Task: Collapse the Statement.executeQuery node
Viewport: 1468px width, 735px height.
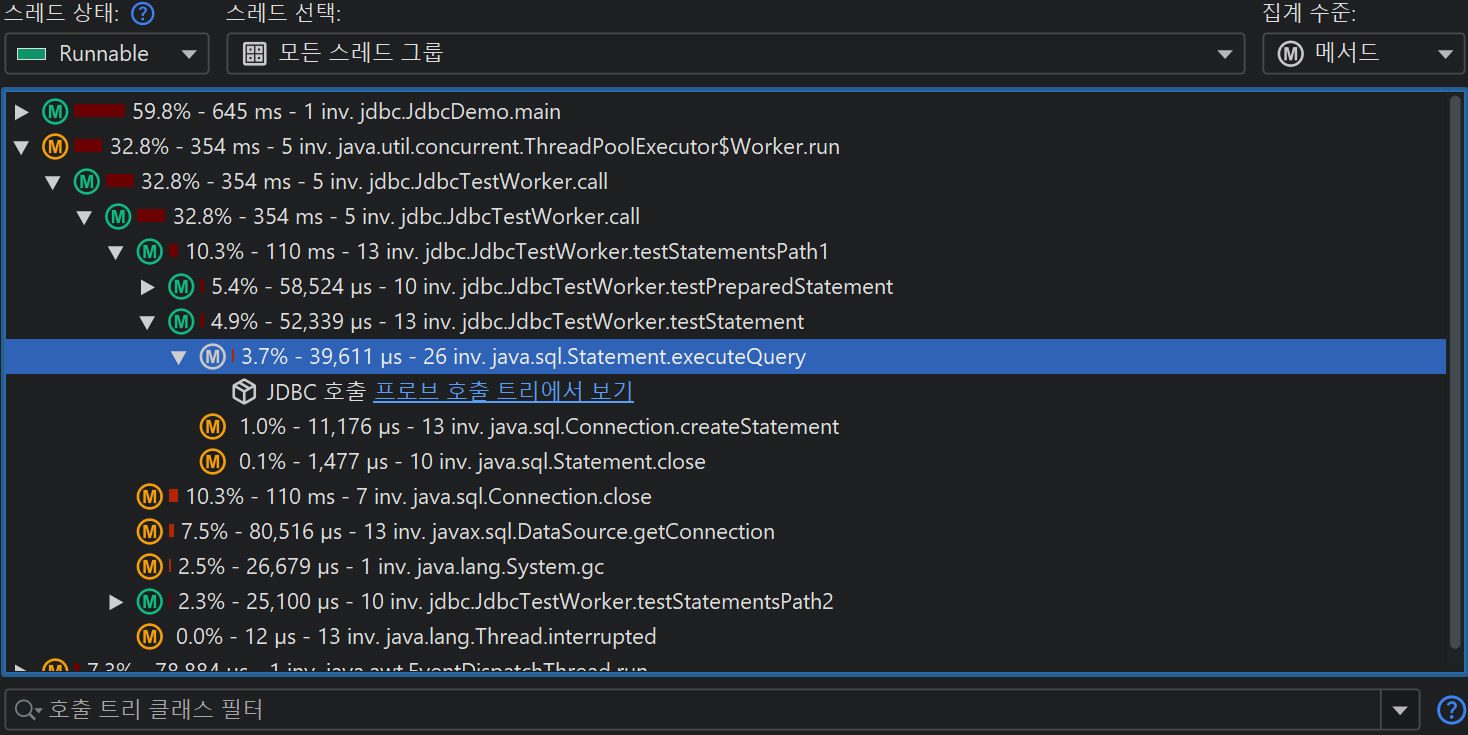Action: pos(179,357)
